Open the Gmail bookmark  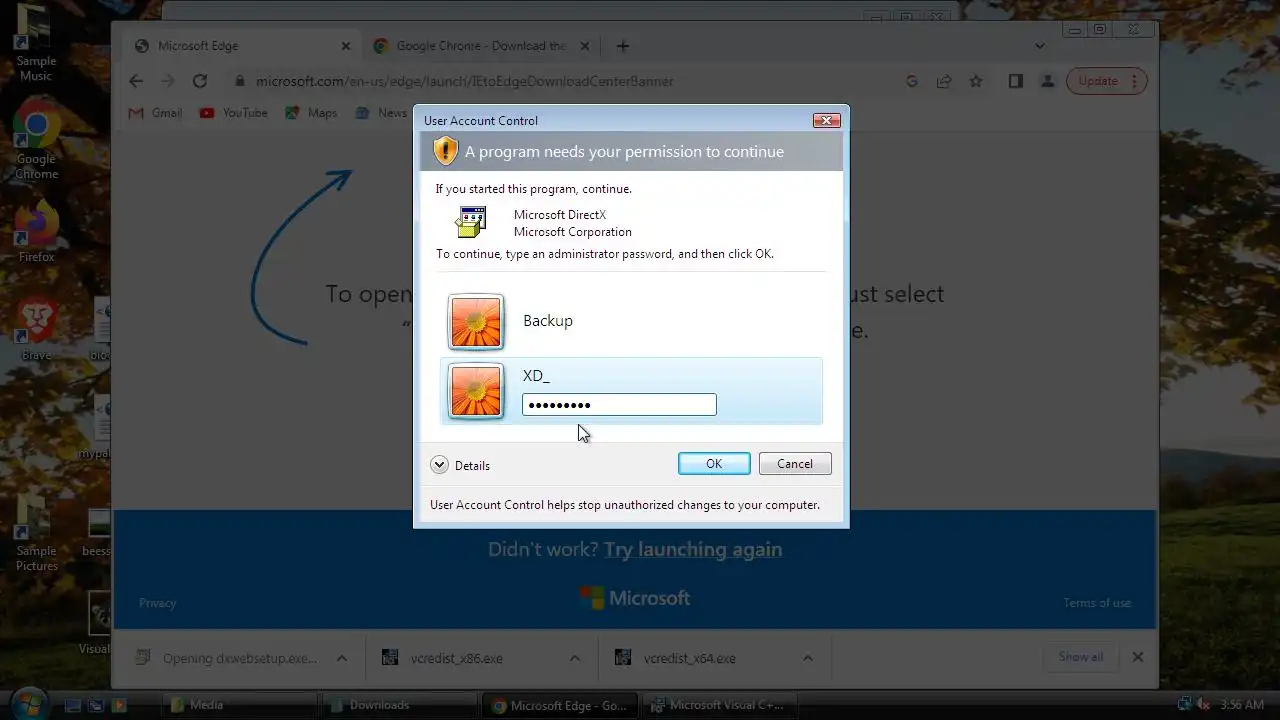pos(155,113)
